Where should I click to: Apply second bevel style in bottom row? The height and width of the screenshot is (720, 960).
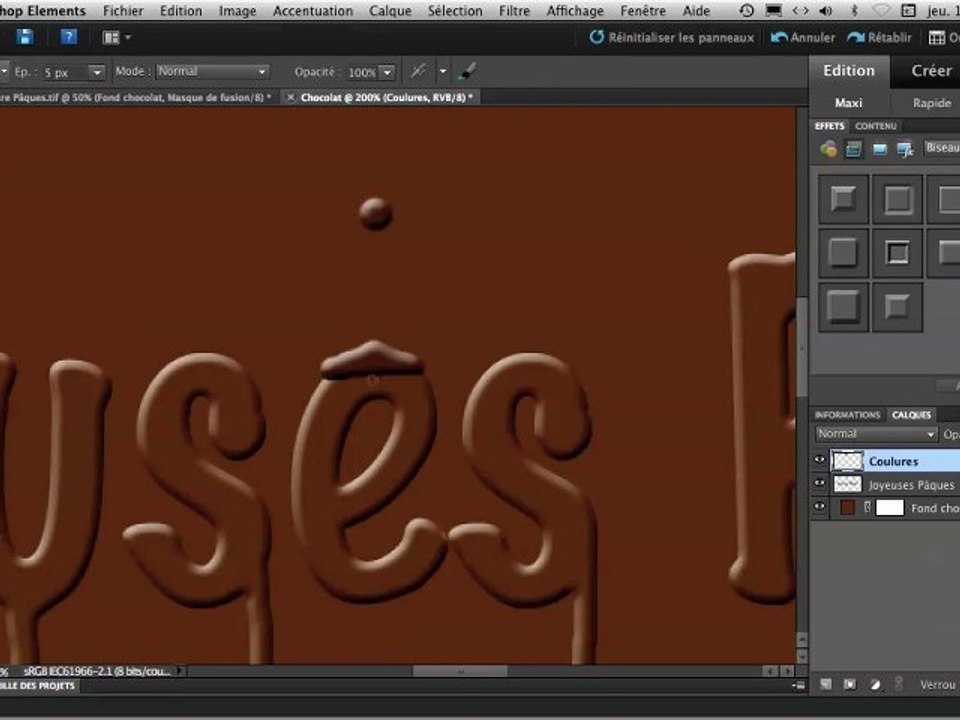pyautogui.click(x=897, y=307)
